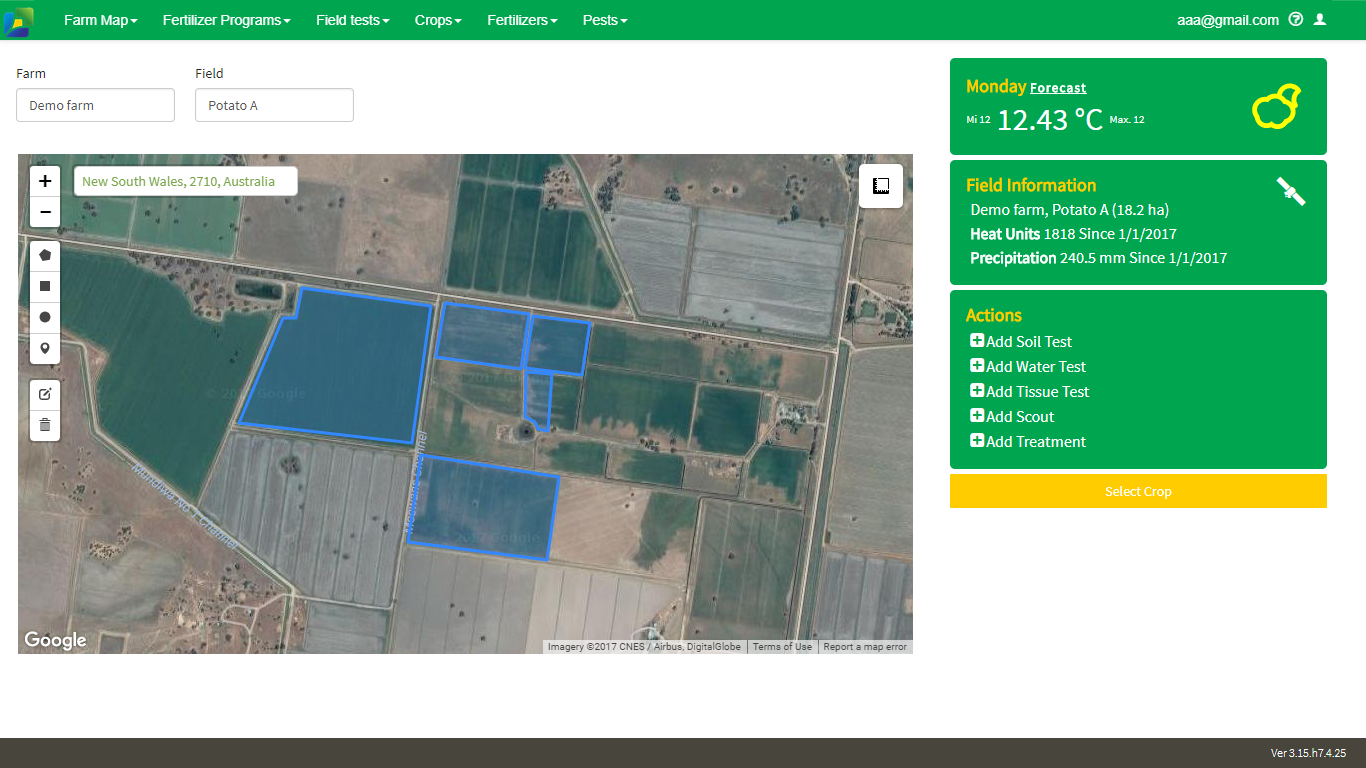Click the cloudy weather icon
Image resolution: width=1366 pixels, height=768 pixels.
point(1276,106)
